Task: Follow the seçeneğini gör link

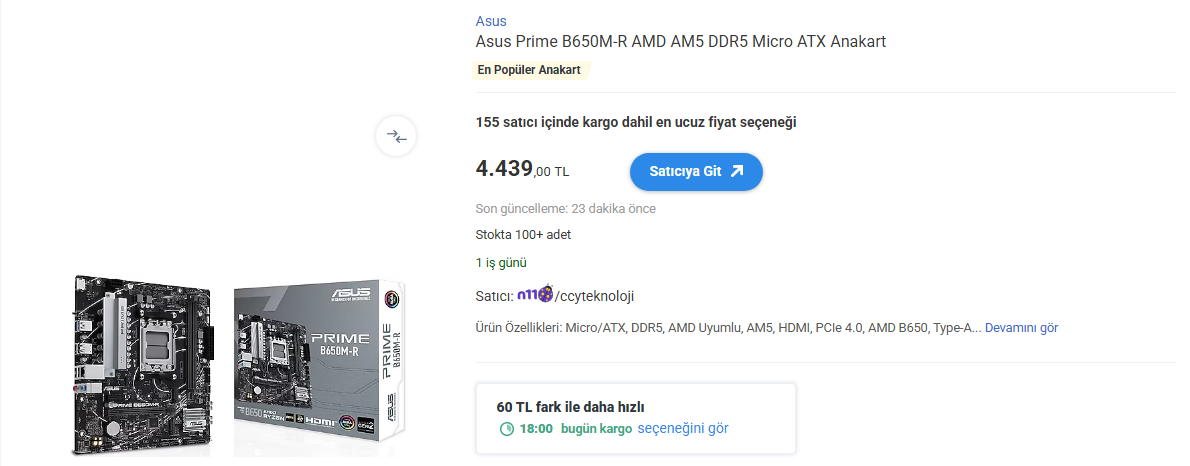Action: (x=683, y=429)
